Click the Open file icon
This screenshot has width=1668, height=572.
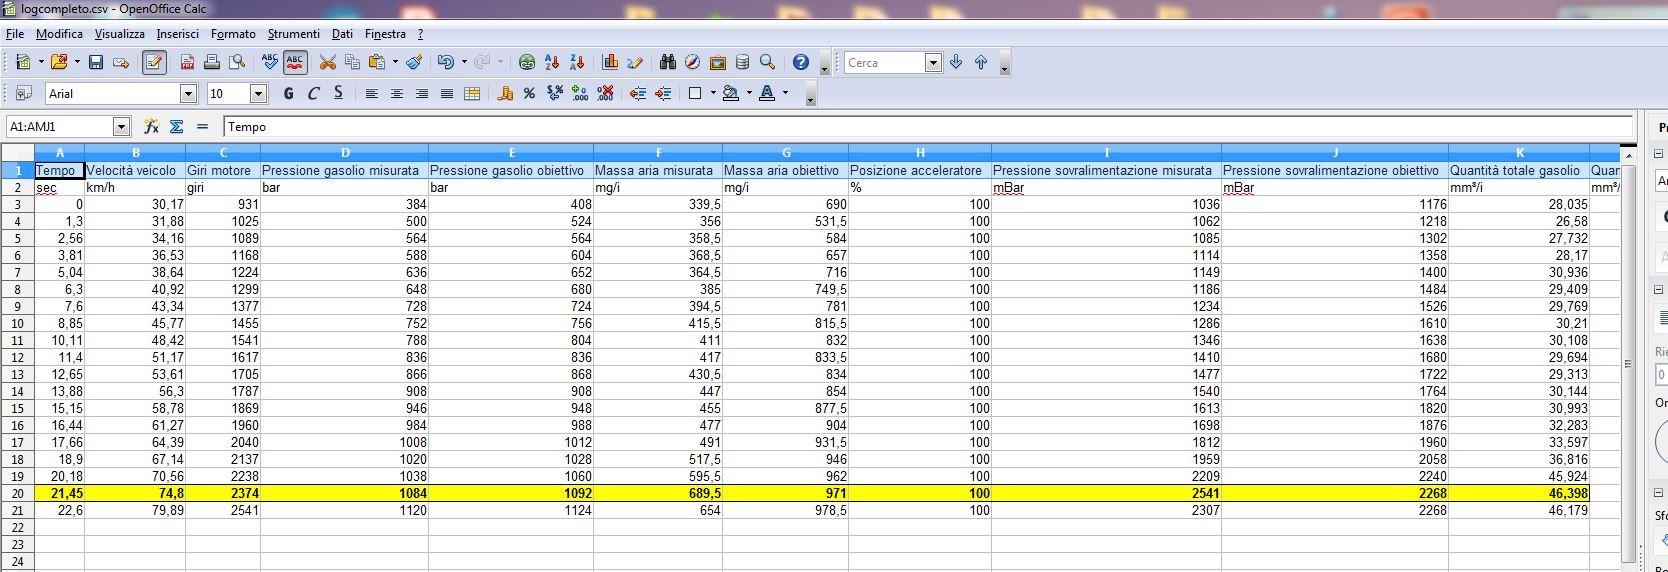pos(59,62)
